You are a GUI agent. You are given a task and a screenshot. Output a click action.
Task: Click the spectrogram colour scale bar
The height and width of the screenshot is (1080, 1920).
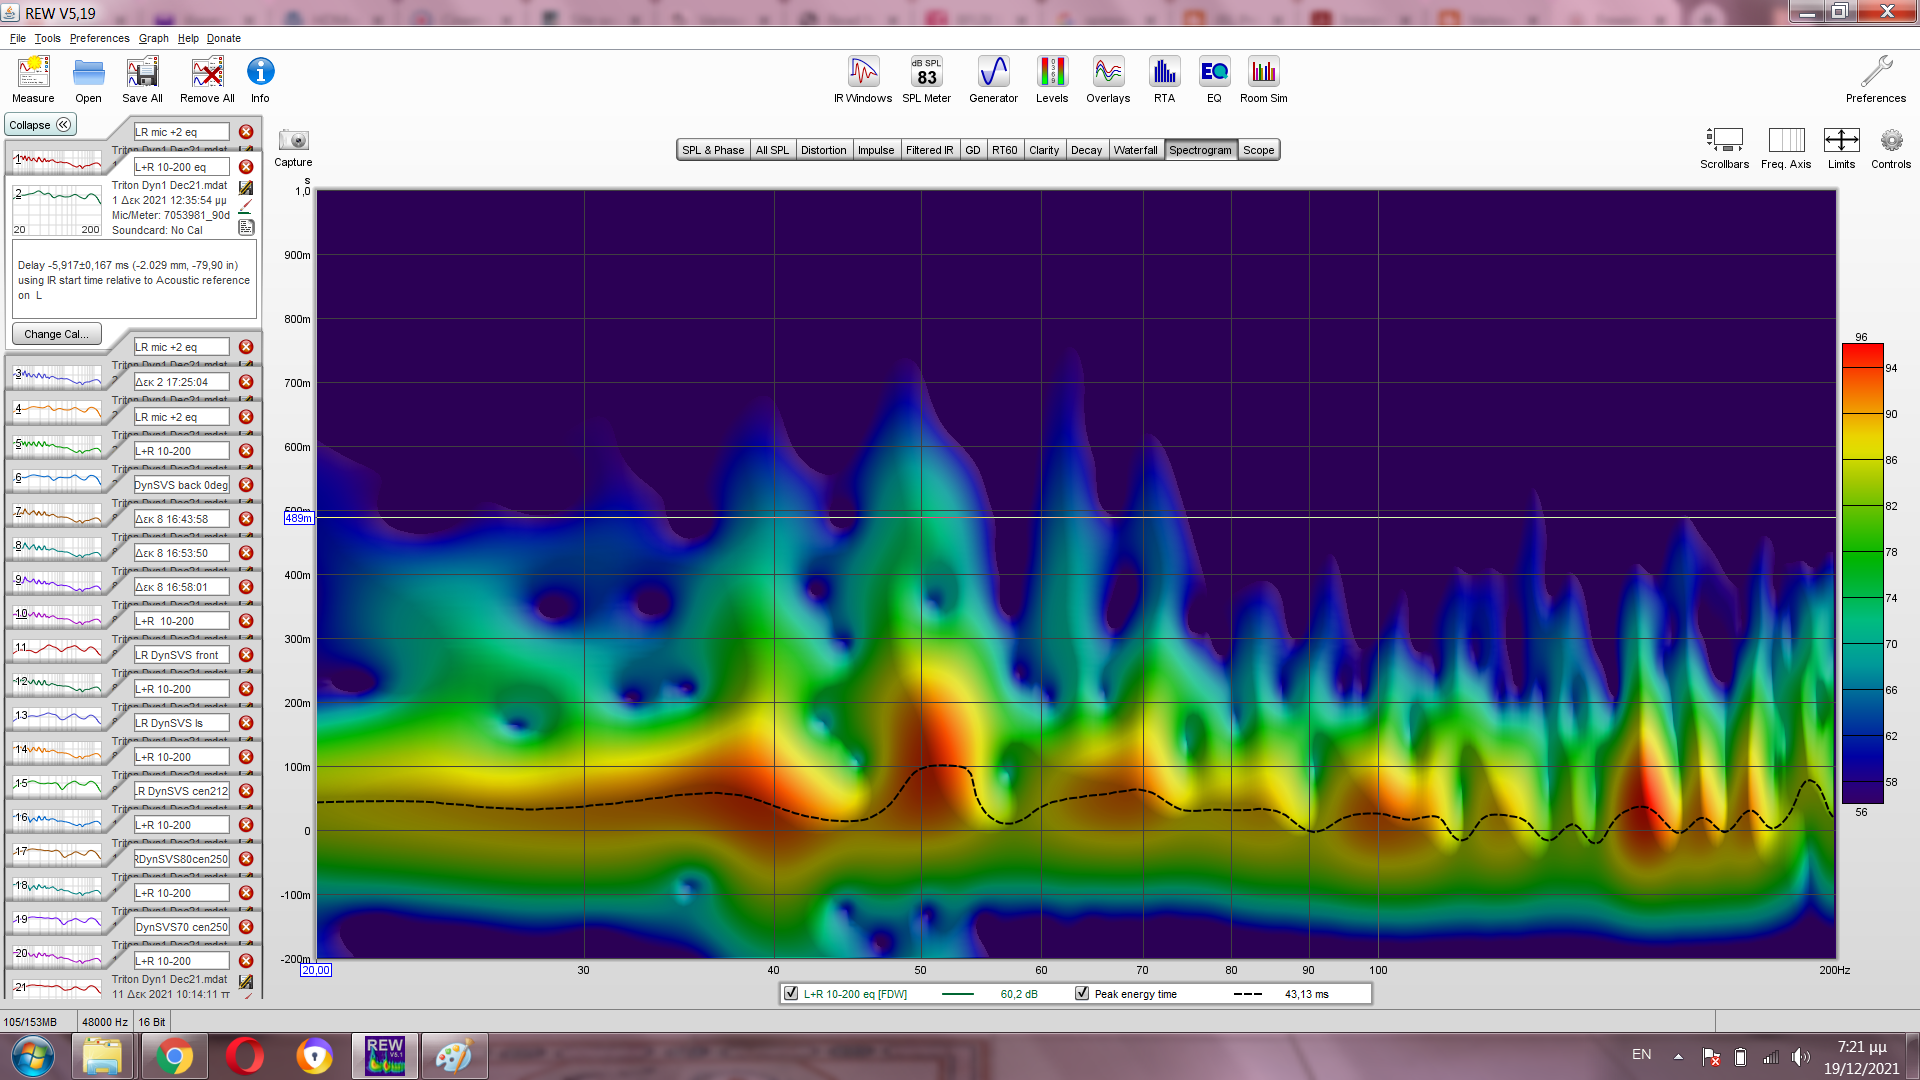(x=1862, y=575)
